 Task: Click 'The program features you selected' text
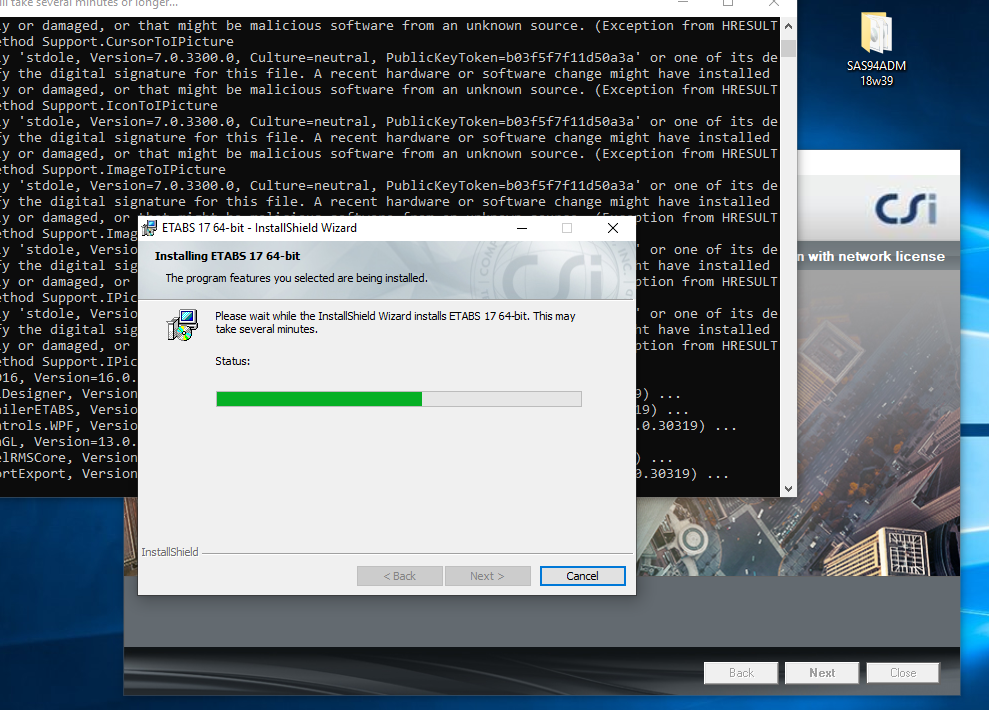[296, 278]
